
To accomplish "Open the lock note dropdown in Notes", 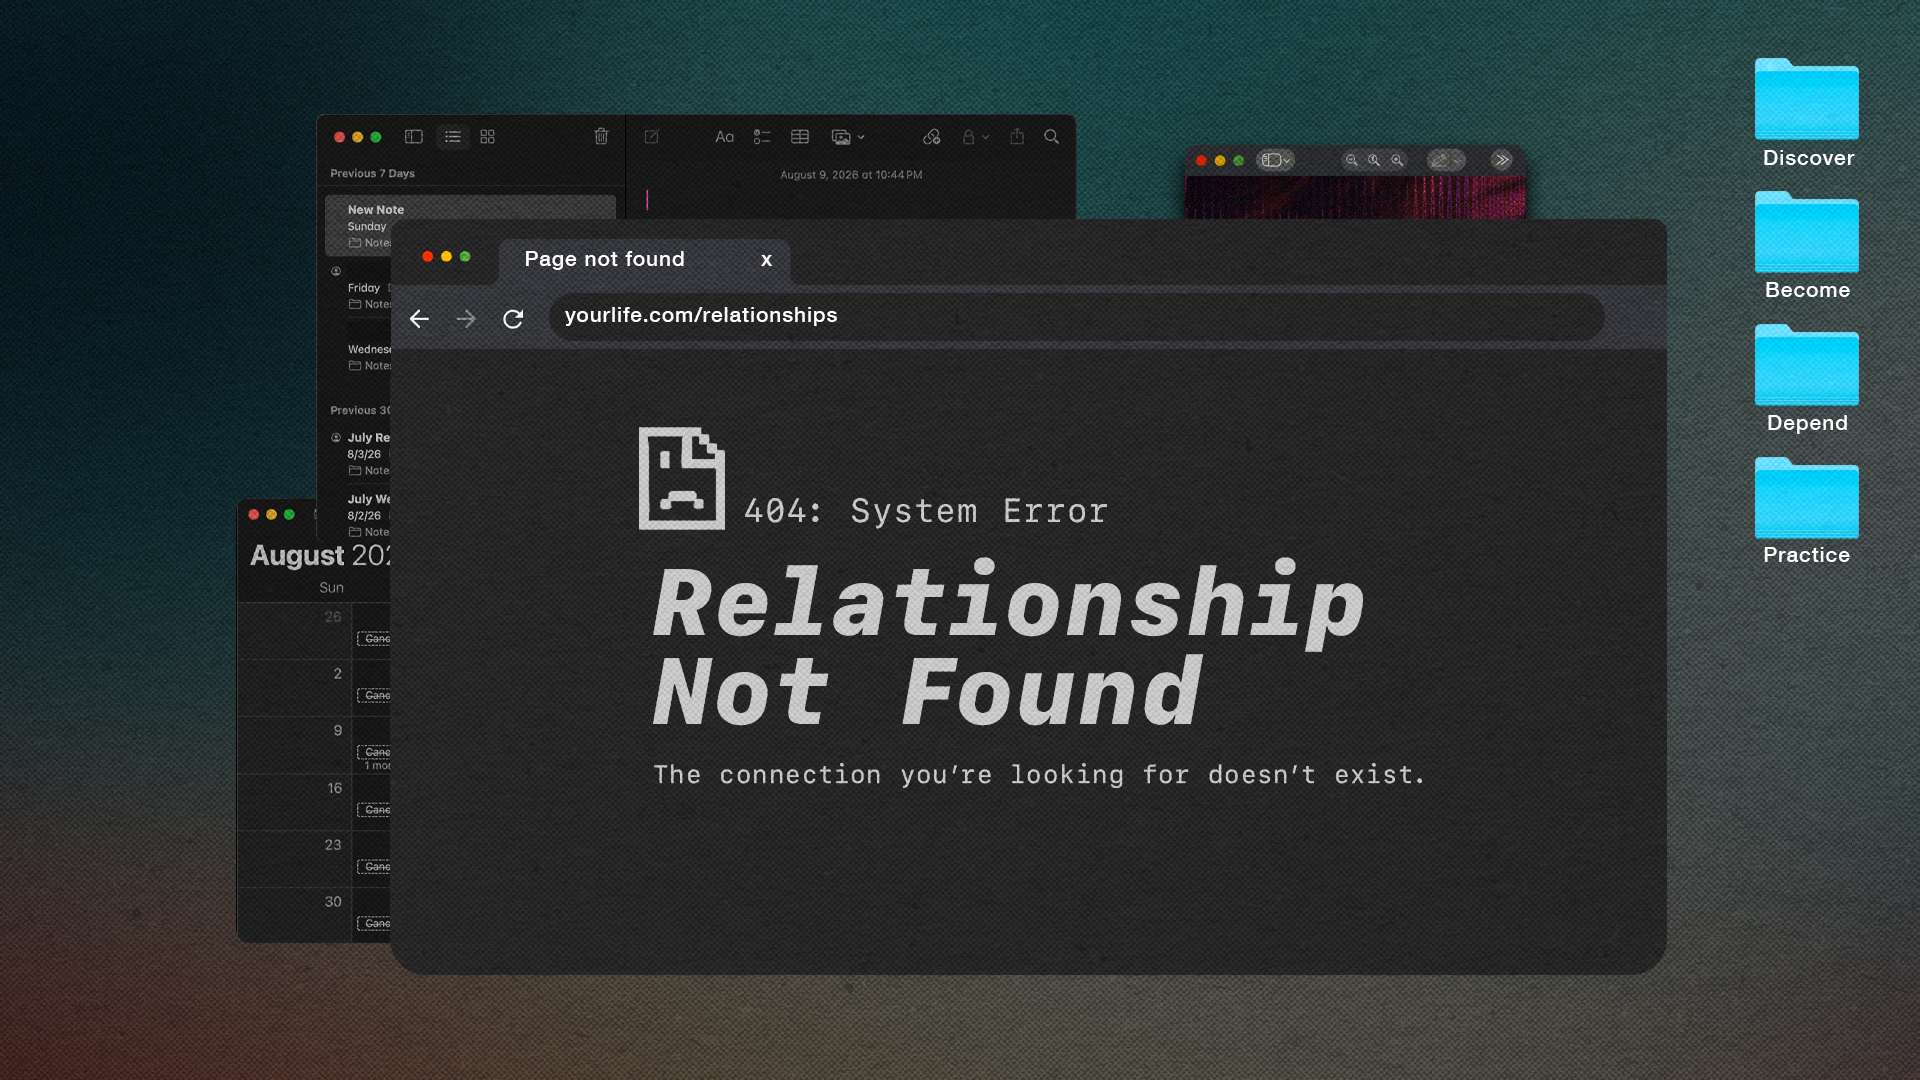I will tap(975, 137).
